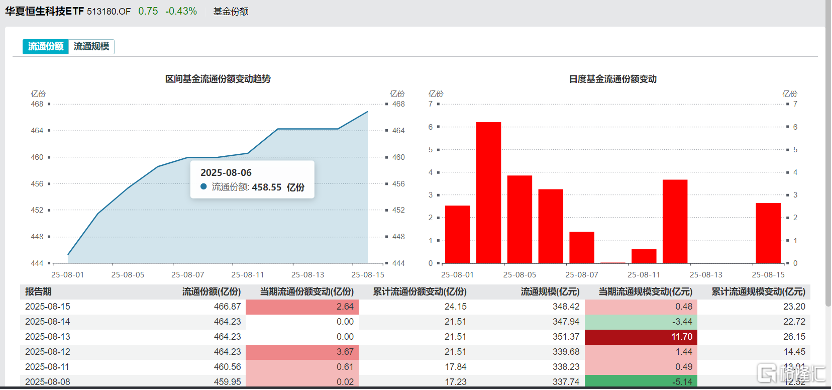Click the 报告期 column header
Screen dimensions: 832x390
[x=37, y=291]
